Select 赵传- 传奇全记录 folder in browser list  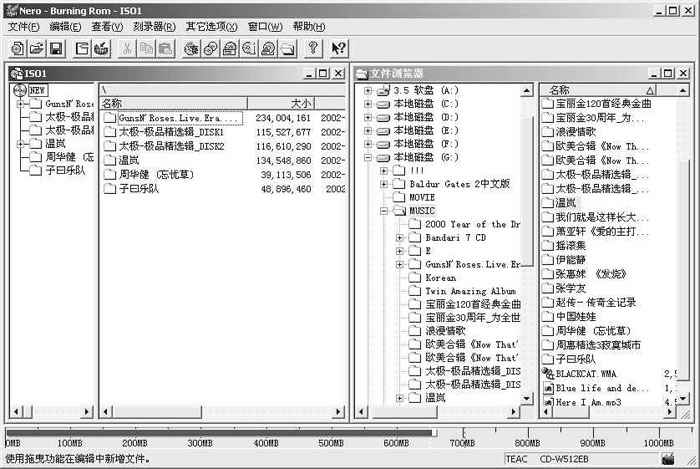coord(589,303)
